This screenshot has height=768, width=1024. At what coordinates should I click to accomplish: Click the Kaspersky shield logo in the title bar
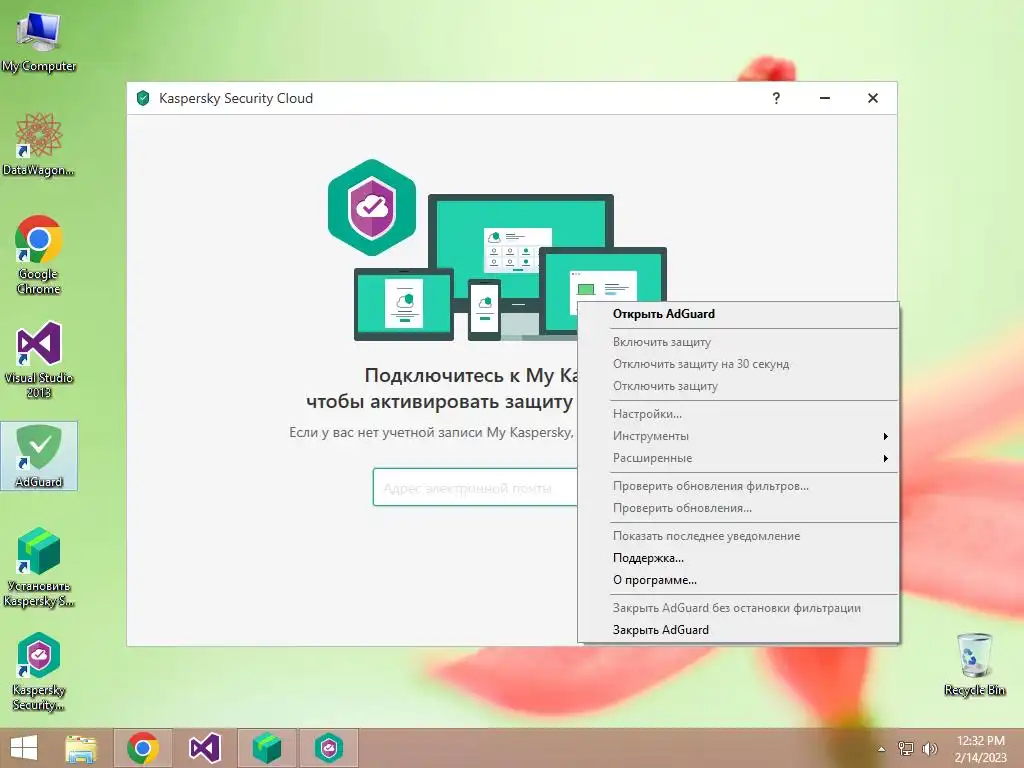(143, 98)
